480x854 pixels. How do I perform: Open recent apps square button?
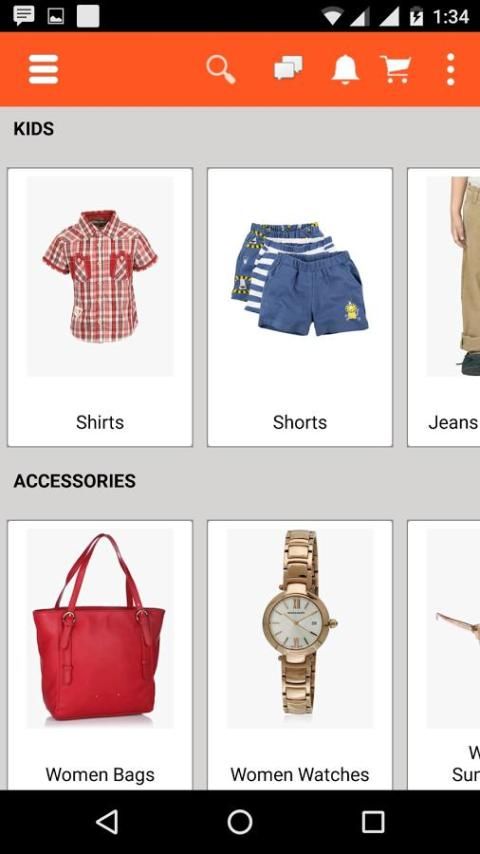373,822
